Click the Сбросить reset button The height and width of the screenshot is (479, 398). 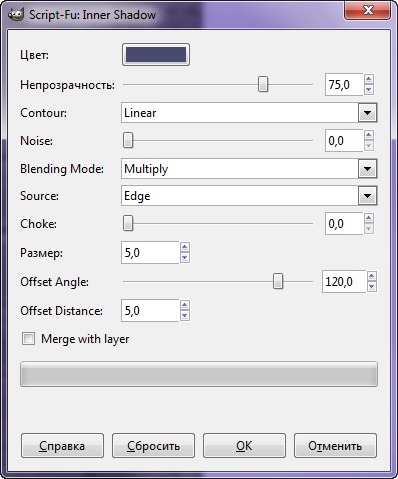[x=153, y=446]
